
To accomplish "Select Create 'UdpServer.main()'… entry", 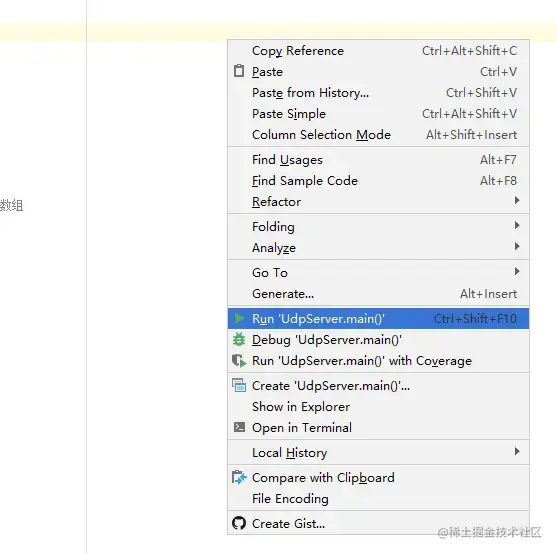I will pos(378,386).
